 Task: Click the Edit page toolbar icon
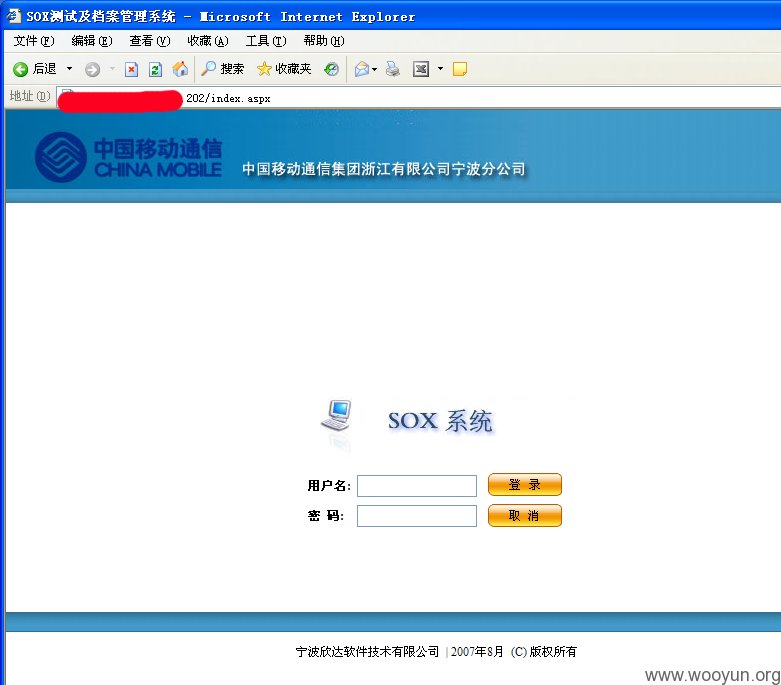(421, 69)
